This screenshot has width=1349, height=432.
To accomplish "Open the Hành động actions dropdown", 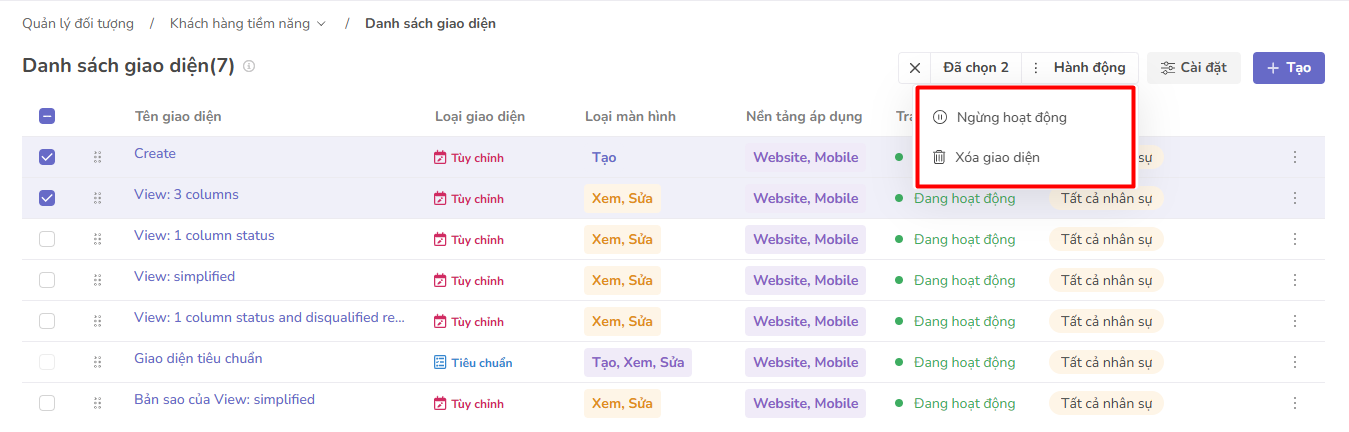I will (x=1079, y=68).
